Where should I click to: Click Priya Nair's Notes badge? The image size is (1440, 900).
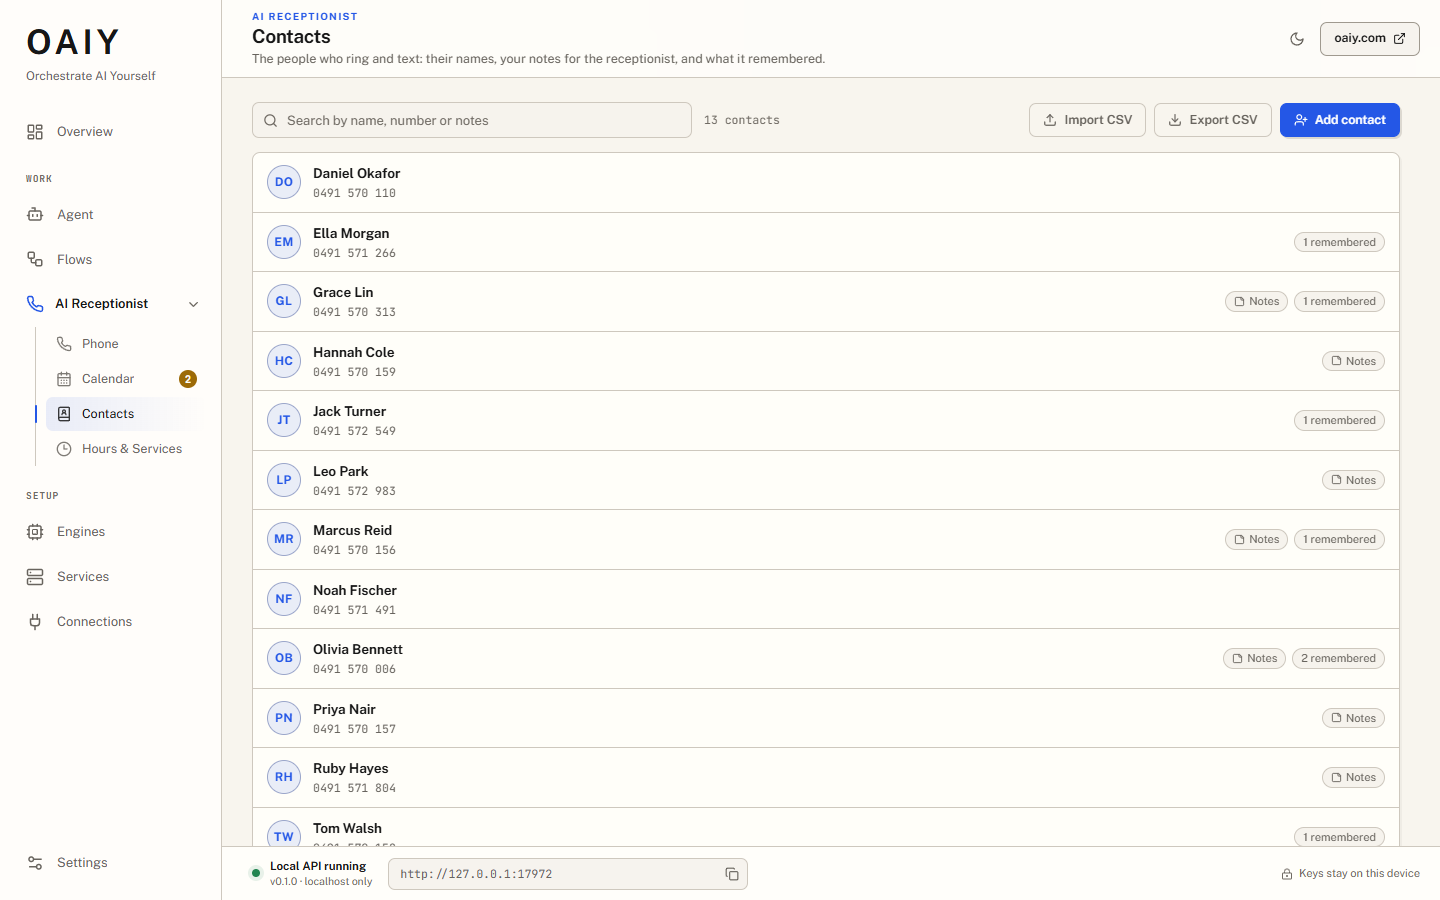1353,718
